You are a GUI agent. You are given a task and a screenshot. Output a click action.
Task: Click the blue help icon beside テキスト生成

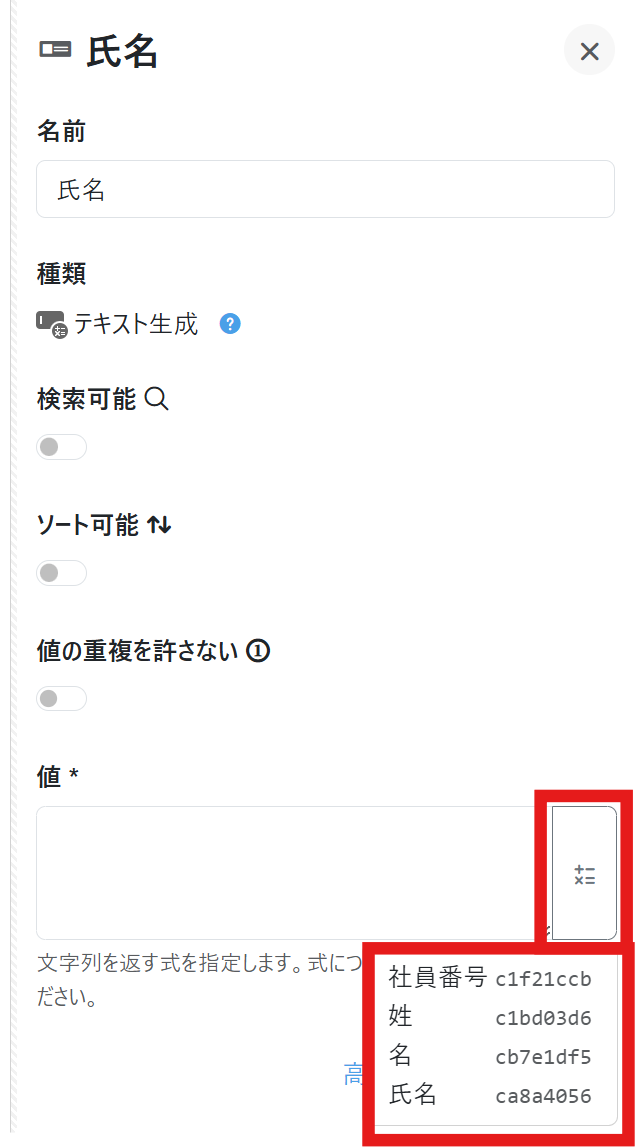(x=230, y=324)
